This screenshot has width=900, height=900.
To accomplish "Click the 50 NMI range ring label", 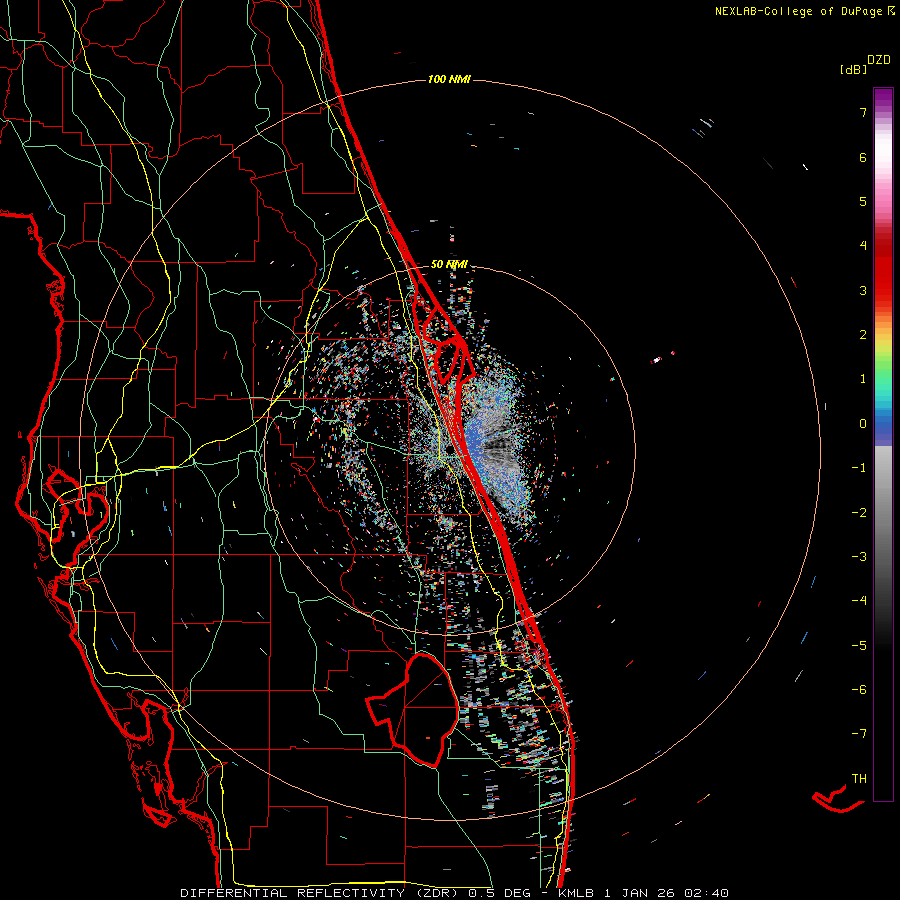I will pyautogui.click(x=449, y=265).
